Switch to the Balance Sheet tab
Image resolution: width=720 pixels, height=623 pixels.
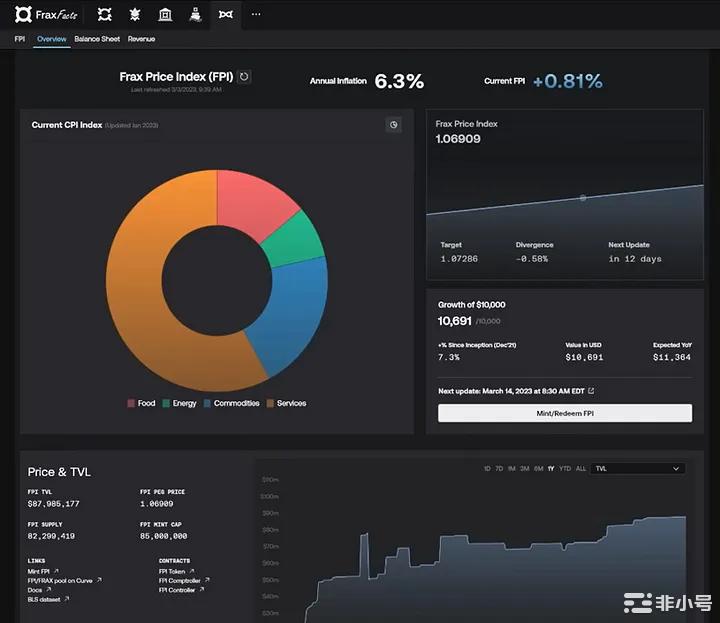coord(97,39)
